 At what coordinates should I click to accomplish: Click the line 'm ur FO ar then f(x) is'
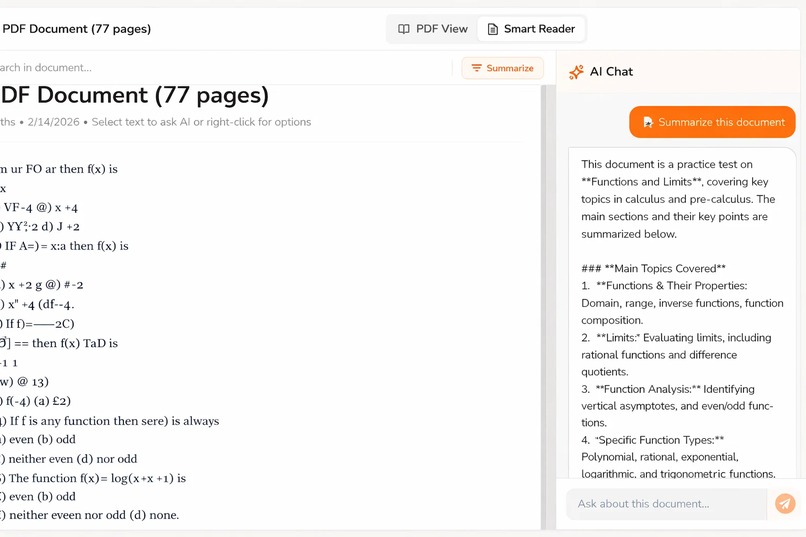tap(59, 169)
